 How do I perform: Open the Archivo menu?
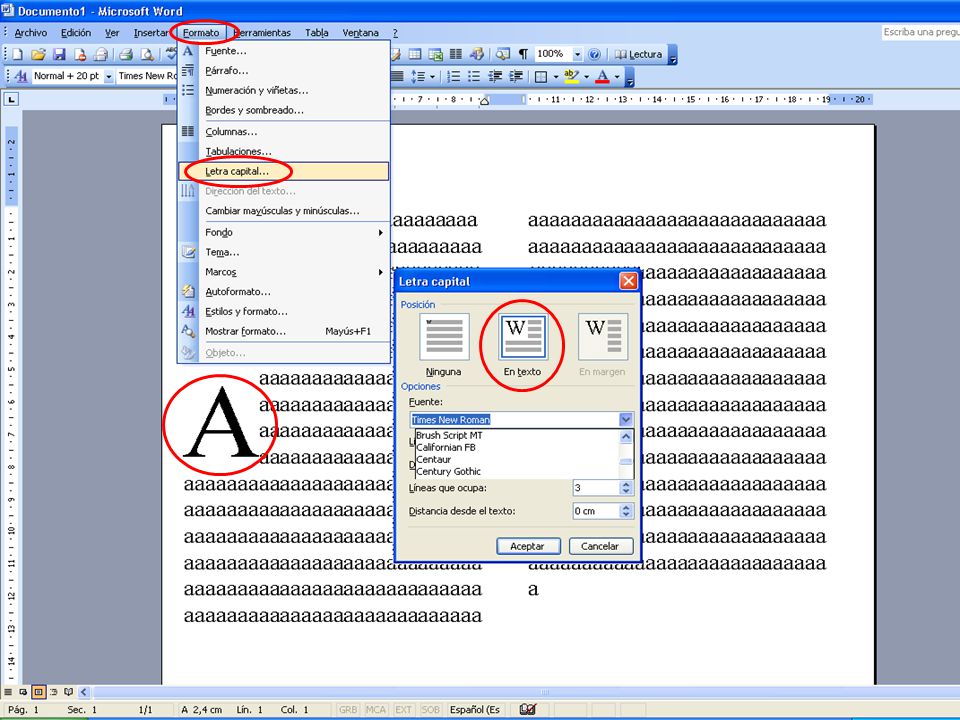click(x=31, y=32)
